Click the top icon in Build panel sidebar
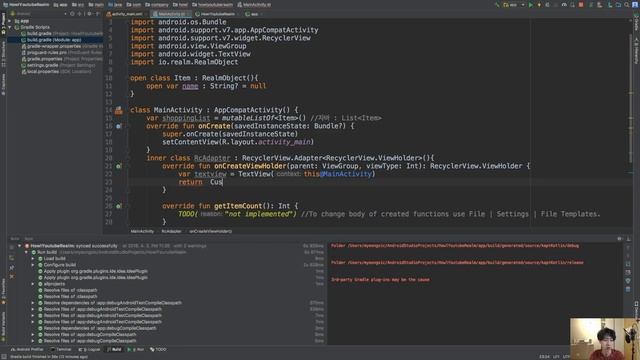640x360 pixels. [x=11, y=247]
